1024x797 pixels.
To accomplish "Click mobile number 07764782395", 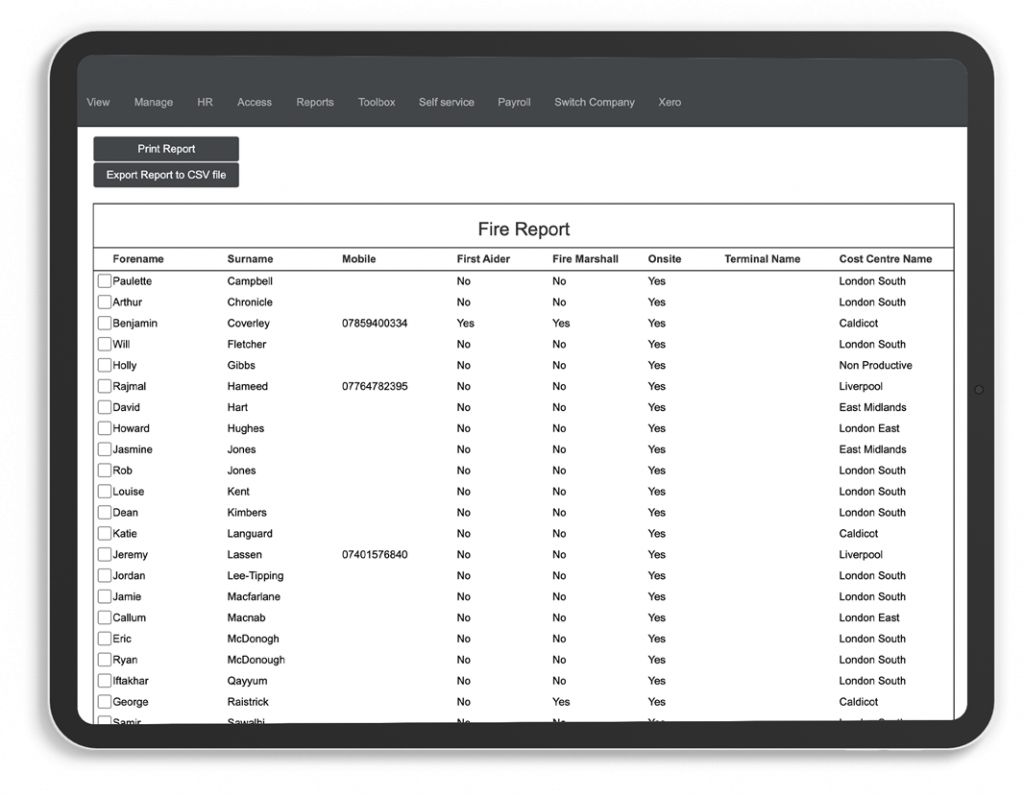I will [x=375, y=386].
